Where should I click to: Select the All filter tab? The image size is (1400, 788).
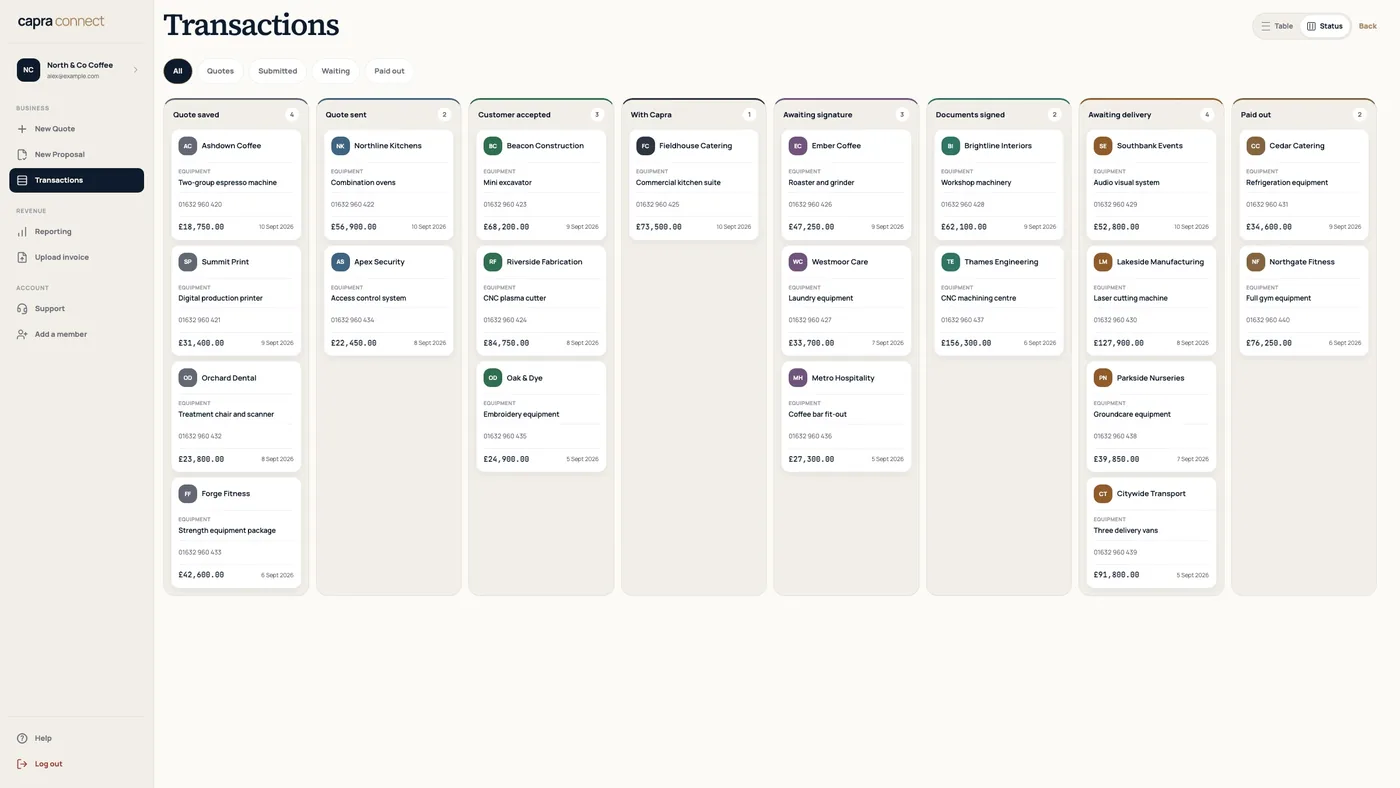[178, 71]
